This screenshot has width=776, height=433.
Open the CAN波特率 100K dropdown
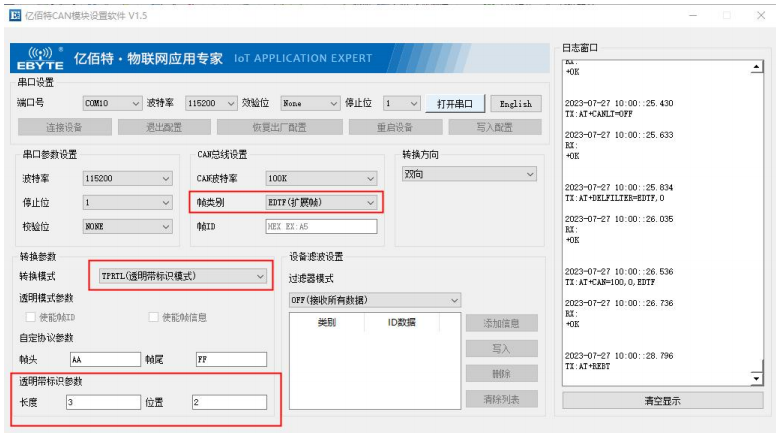click(x=322, y=178)
